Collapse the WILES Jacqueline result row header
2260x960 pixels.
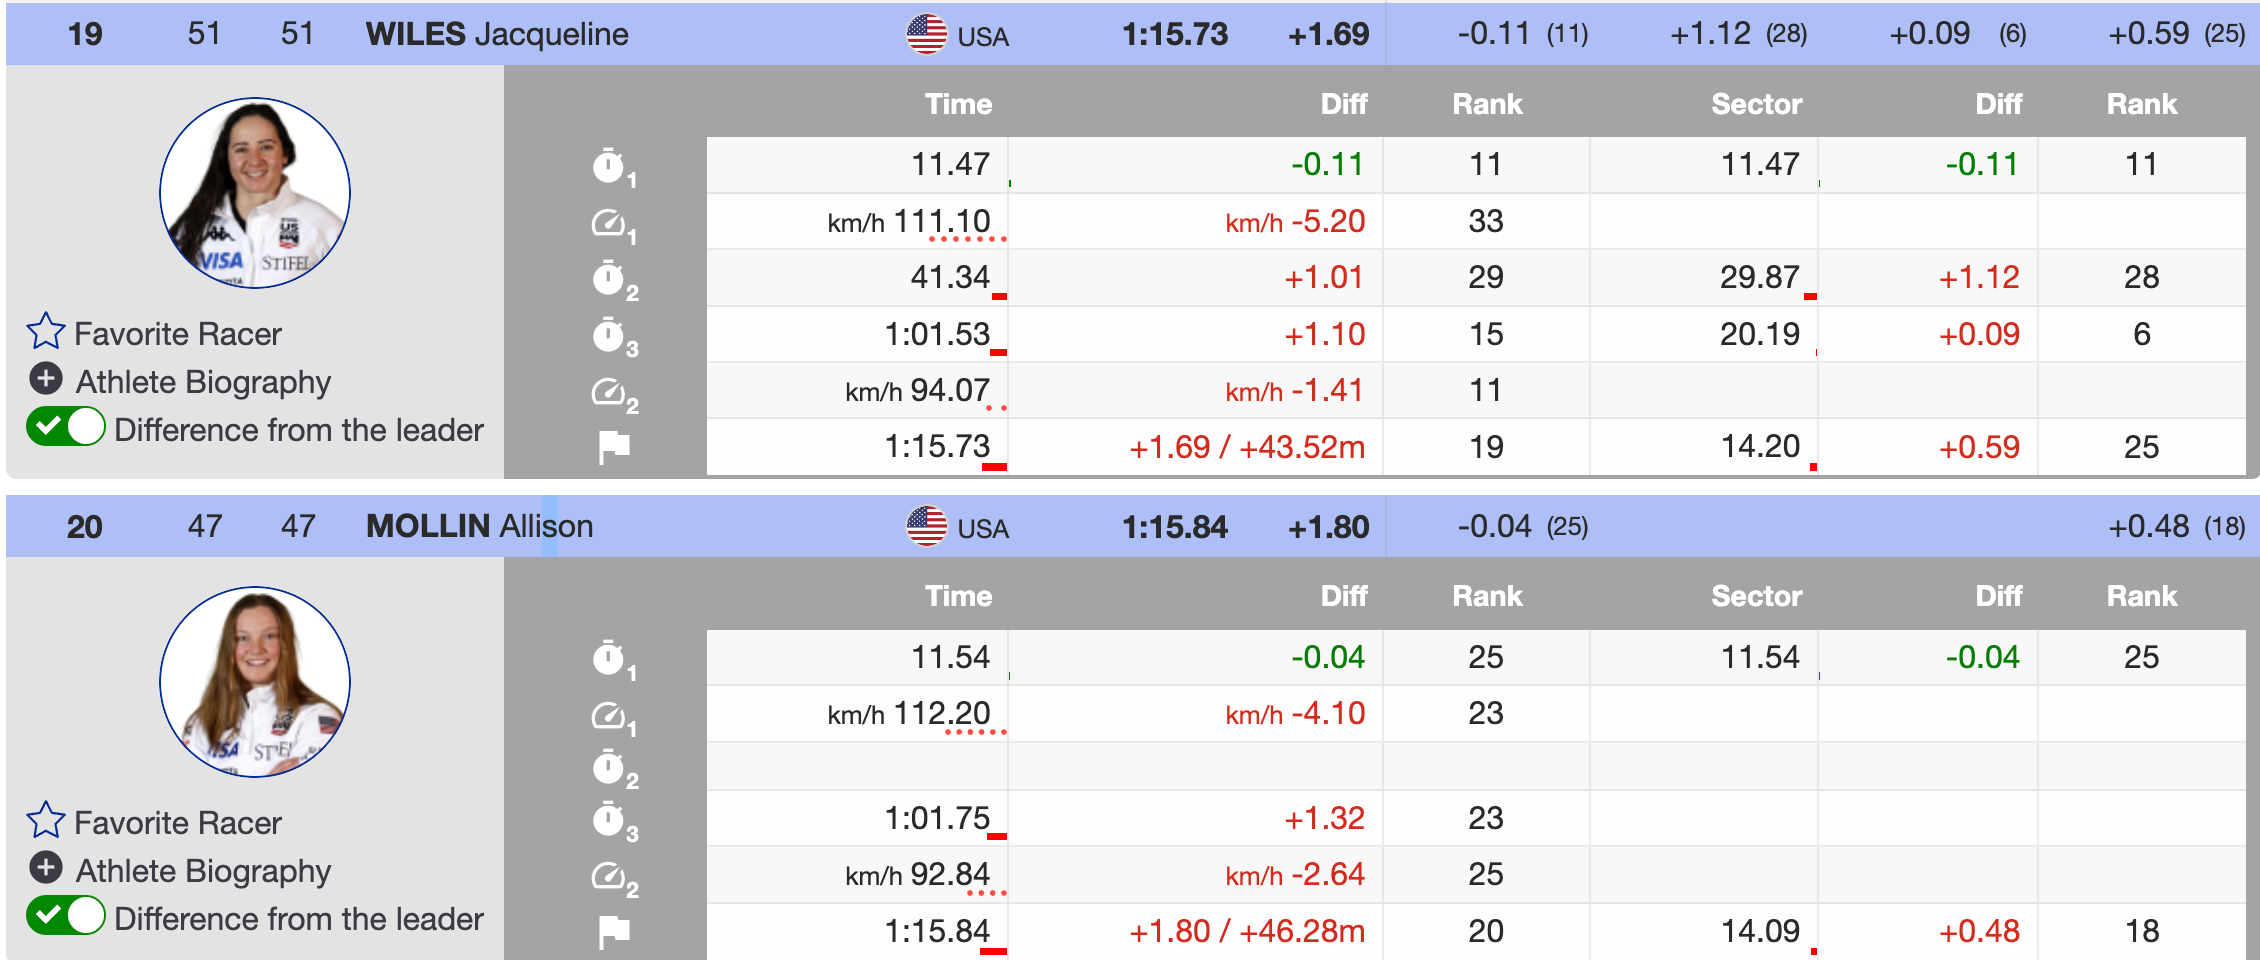pyautogui.click(x=497, y=34)
